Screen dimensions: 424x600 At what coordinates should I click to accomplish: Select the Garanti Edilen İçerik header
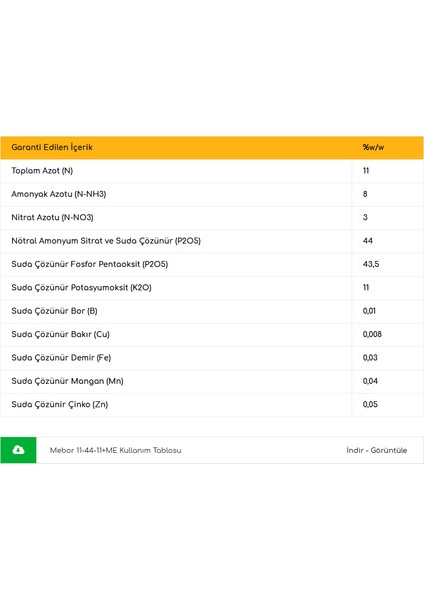coord(52,147)
